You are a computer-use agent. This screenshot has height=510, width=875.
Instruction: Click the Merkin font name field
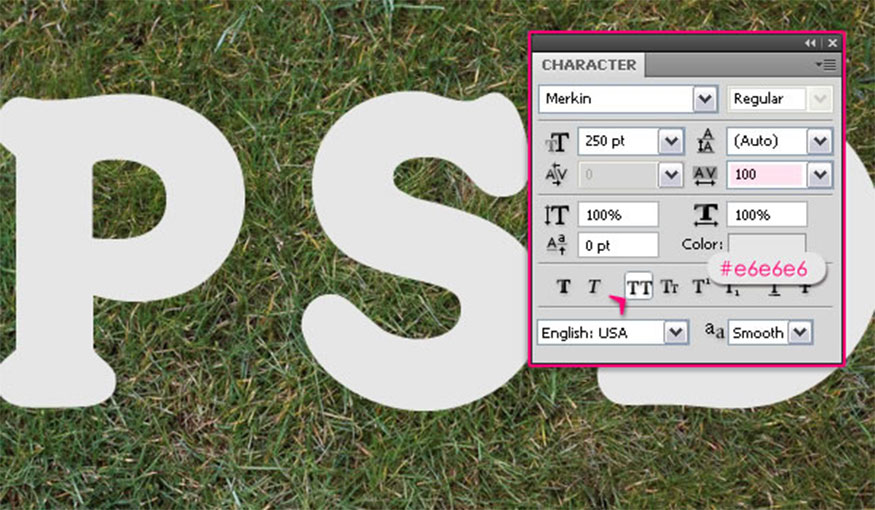click(617, 99)
